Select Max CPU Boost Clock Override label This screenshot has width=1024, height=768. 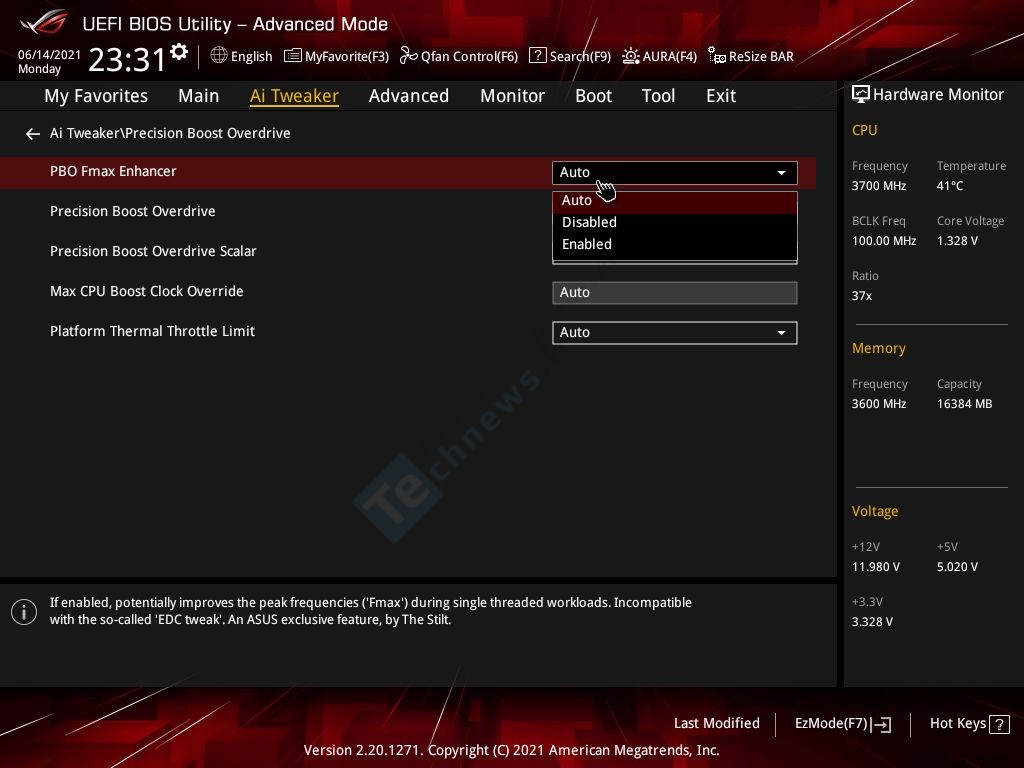(146, 291)
